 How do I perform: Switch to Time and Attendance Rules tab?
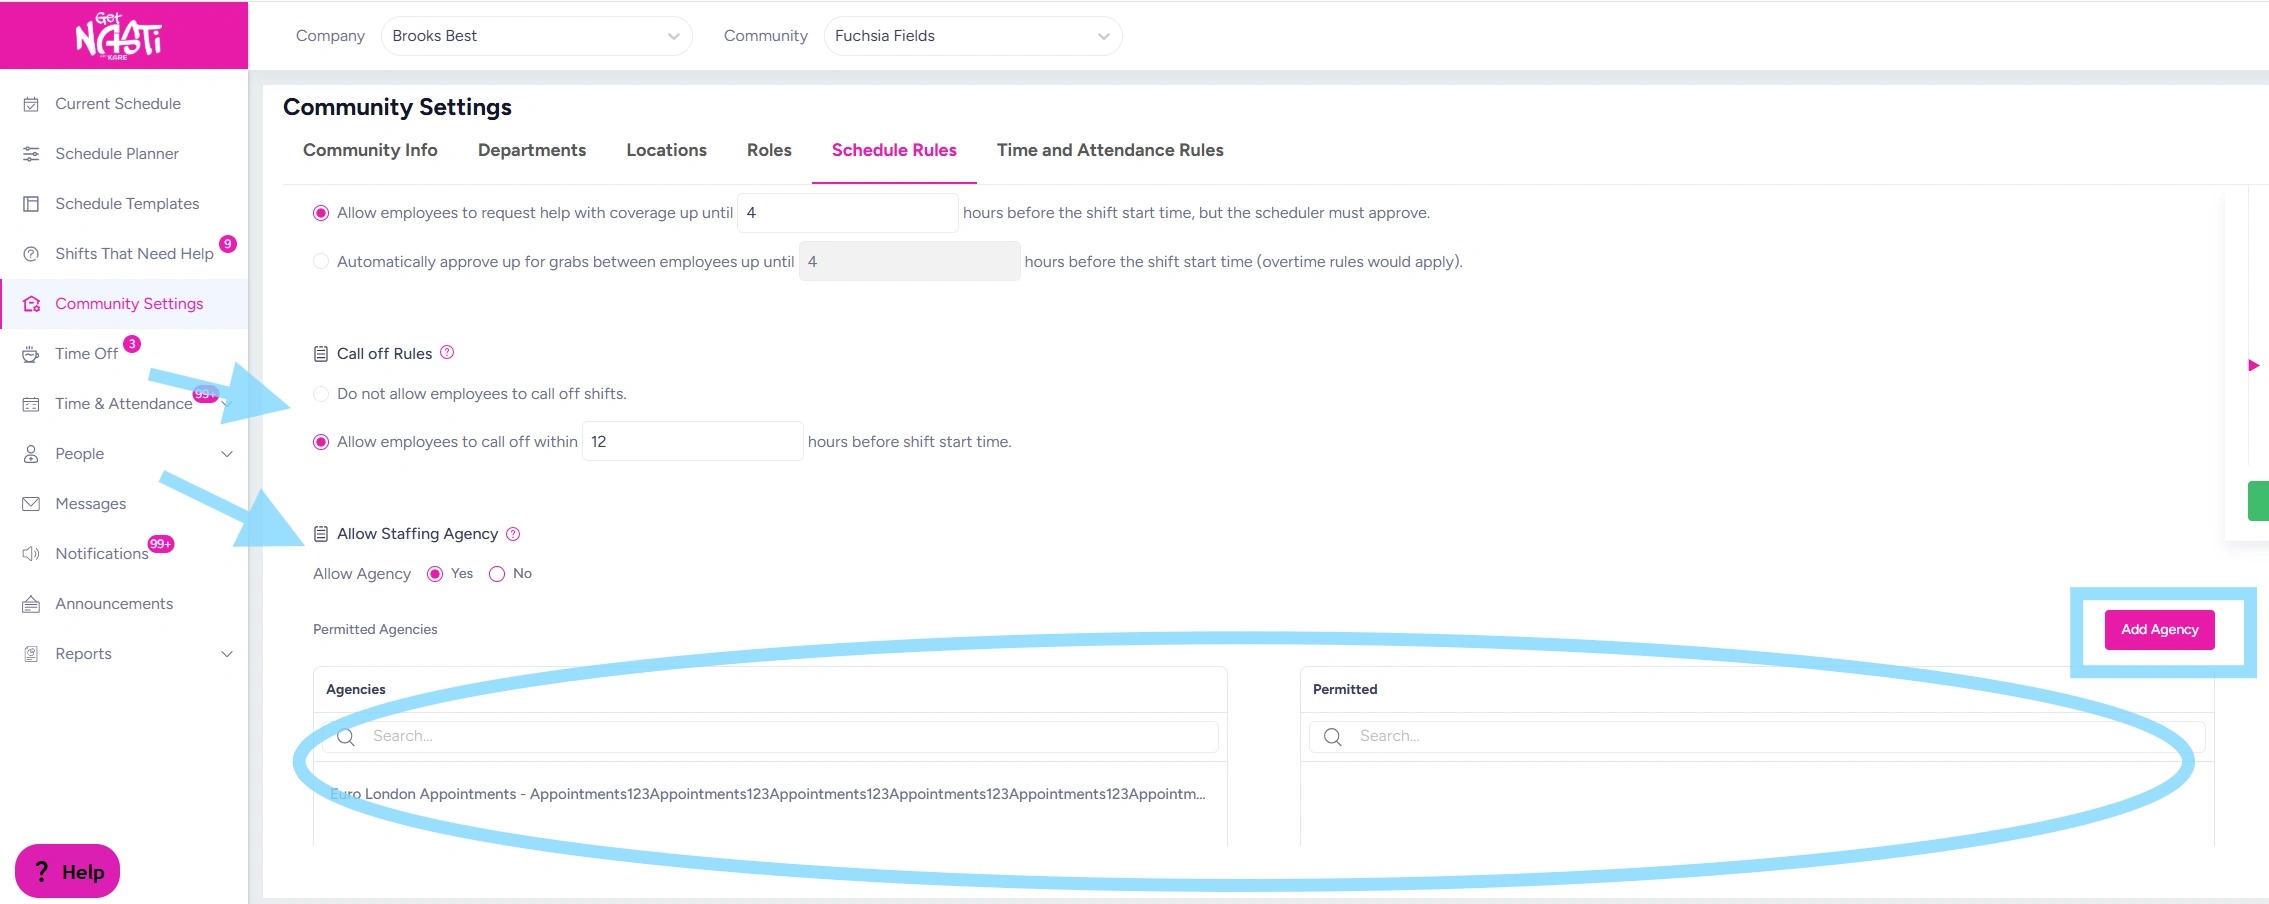1110,150
